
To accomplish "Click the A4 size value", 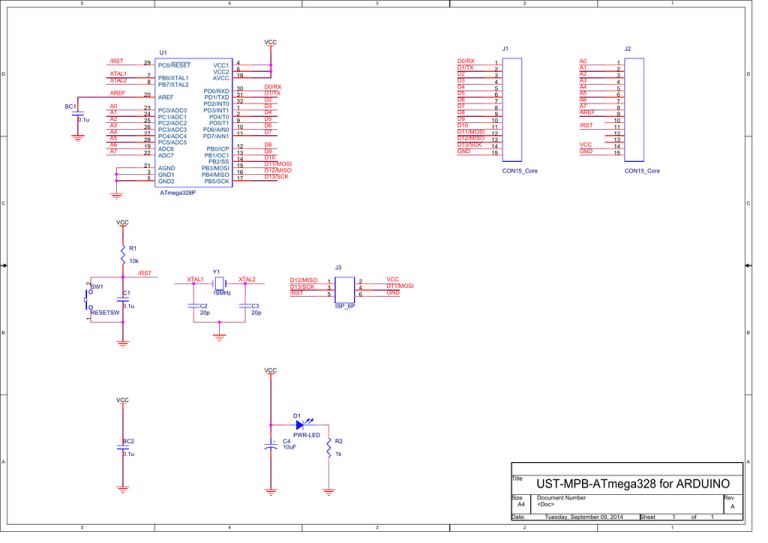I will pos(521,504).
